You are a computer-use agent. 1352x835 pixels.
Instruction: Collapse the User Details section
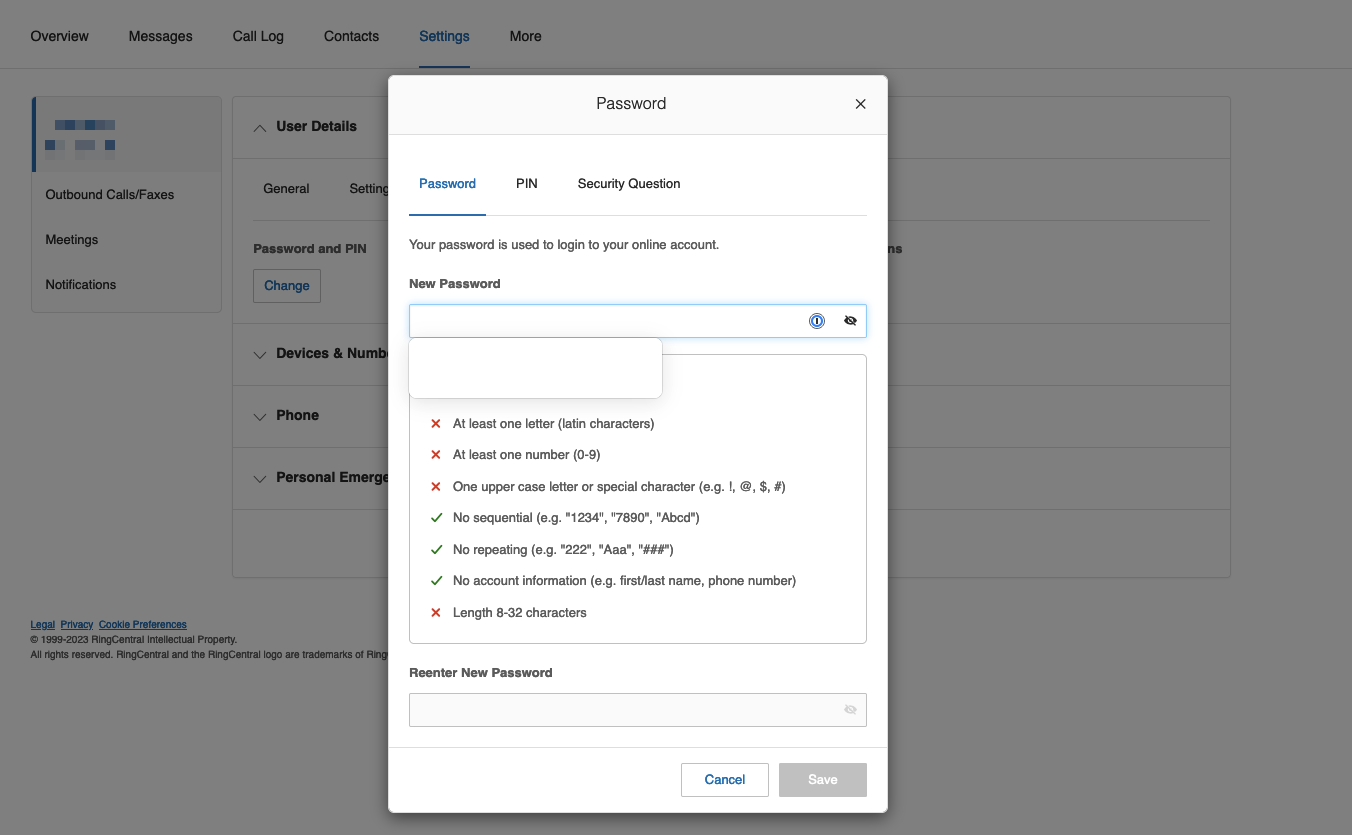(260, 127)
